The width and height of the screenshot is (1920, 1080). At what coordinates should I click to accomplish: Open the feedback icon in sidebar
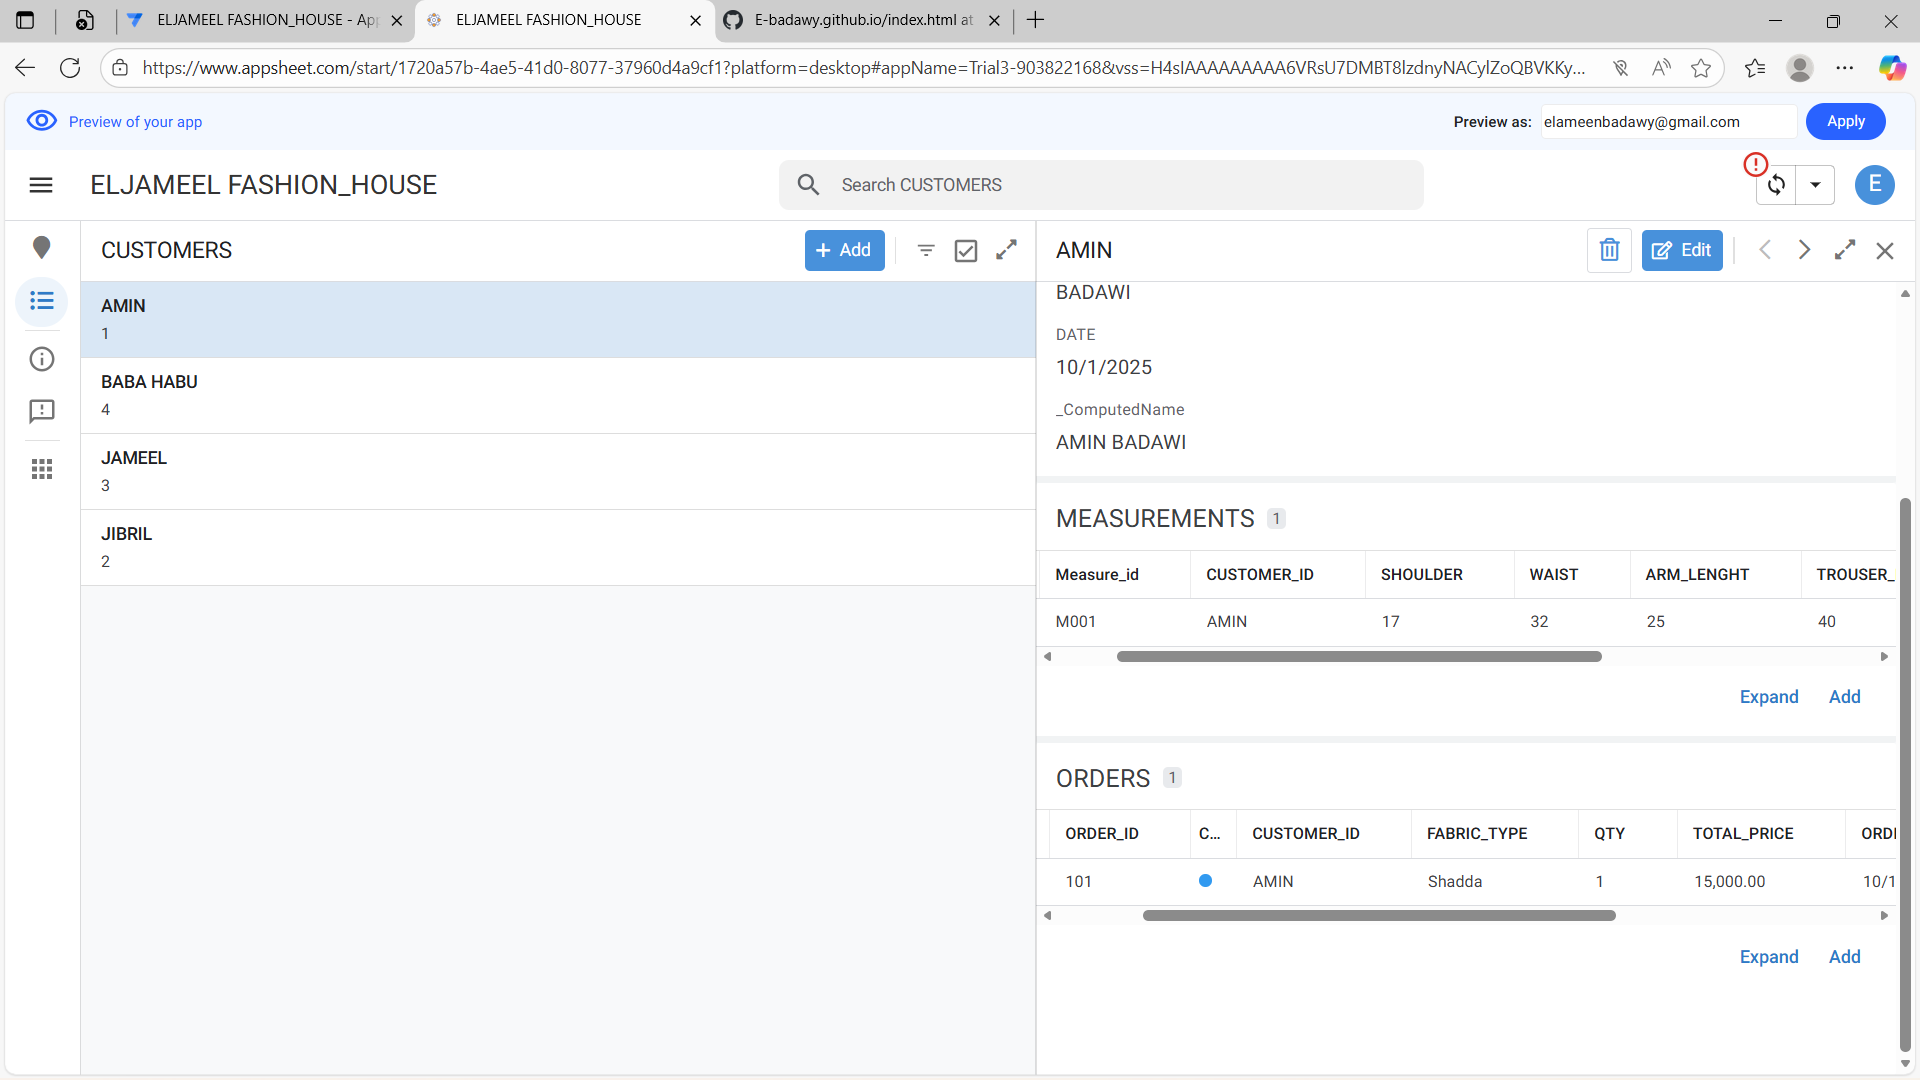(x=41, y=411)
